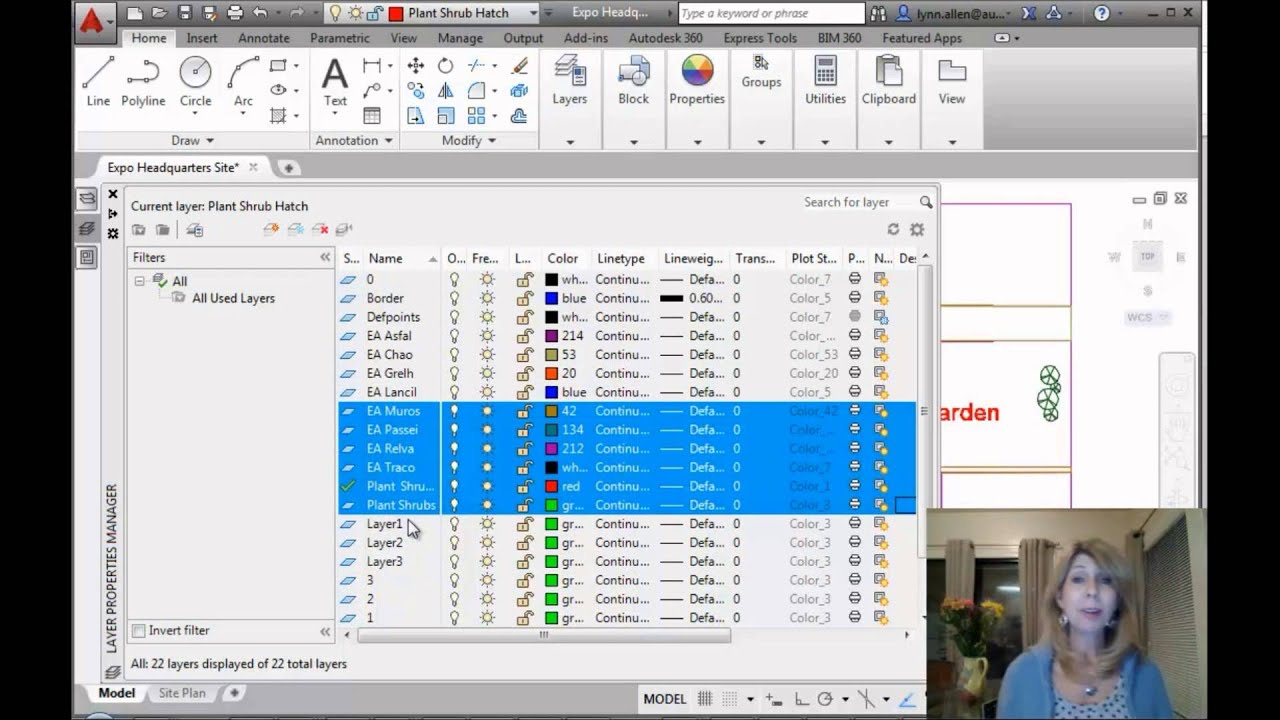
Task: Click the Search for layer field
Action: 858,202
